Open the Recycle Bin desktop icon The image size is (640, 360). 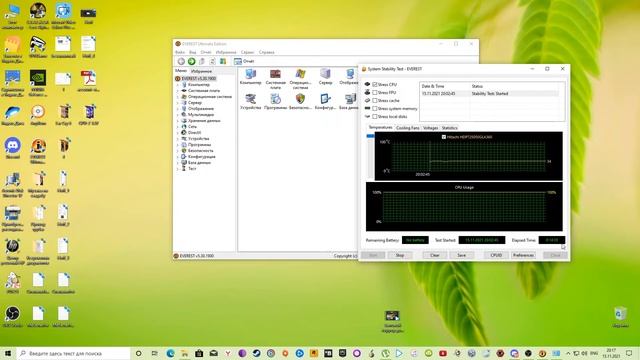click(x=620, y=318)
